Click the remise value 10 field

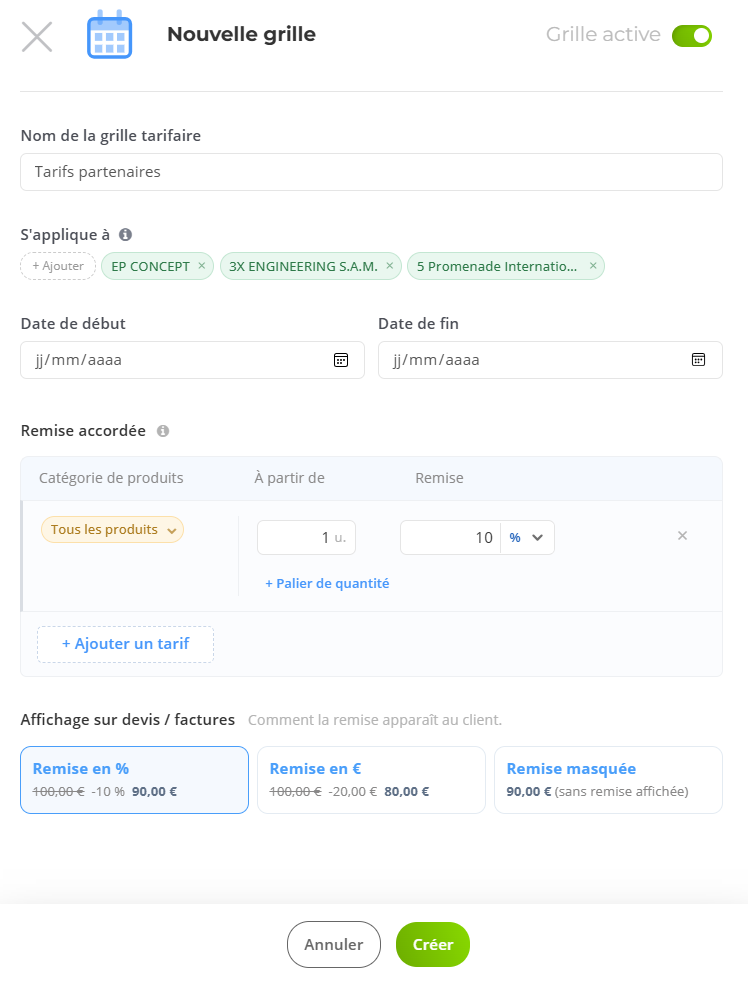tap(450, 537)
